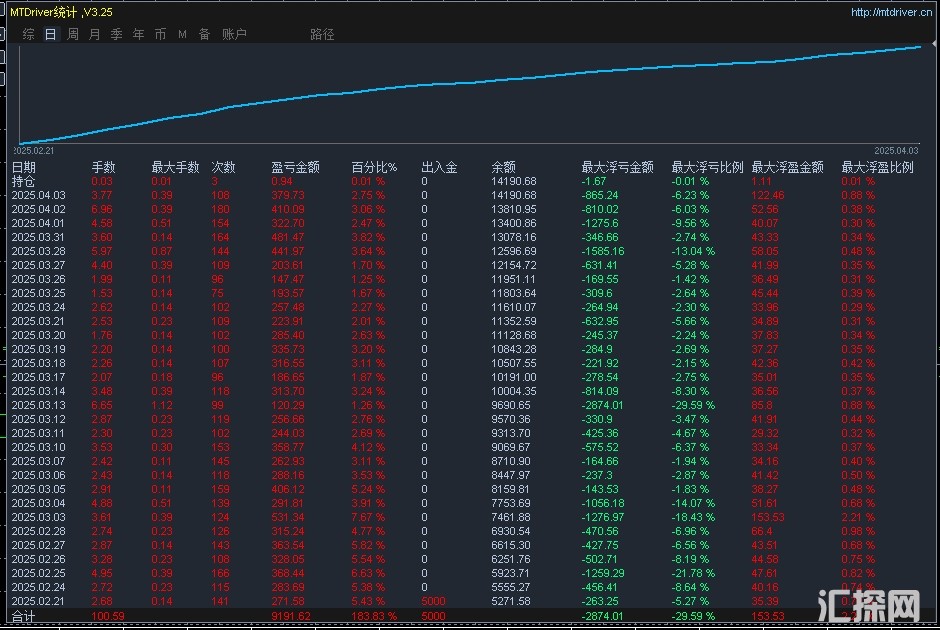Click total lots value 100.59
The height and width of the screenshot is (630, 940).
pos(107,616)
